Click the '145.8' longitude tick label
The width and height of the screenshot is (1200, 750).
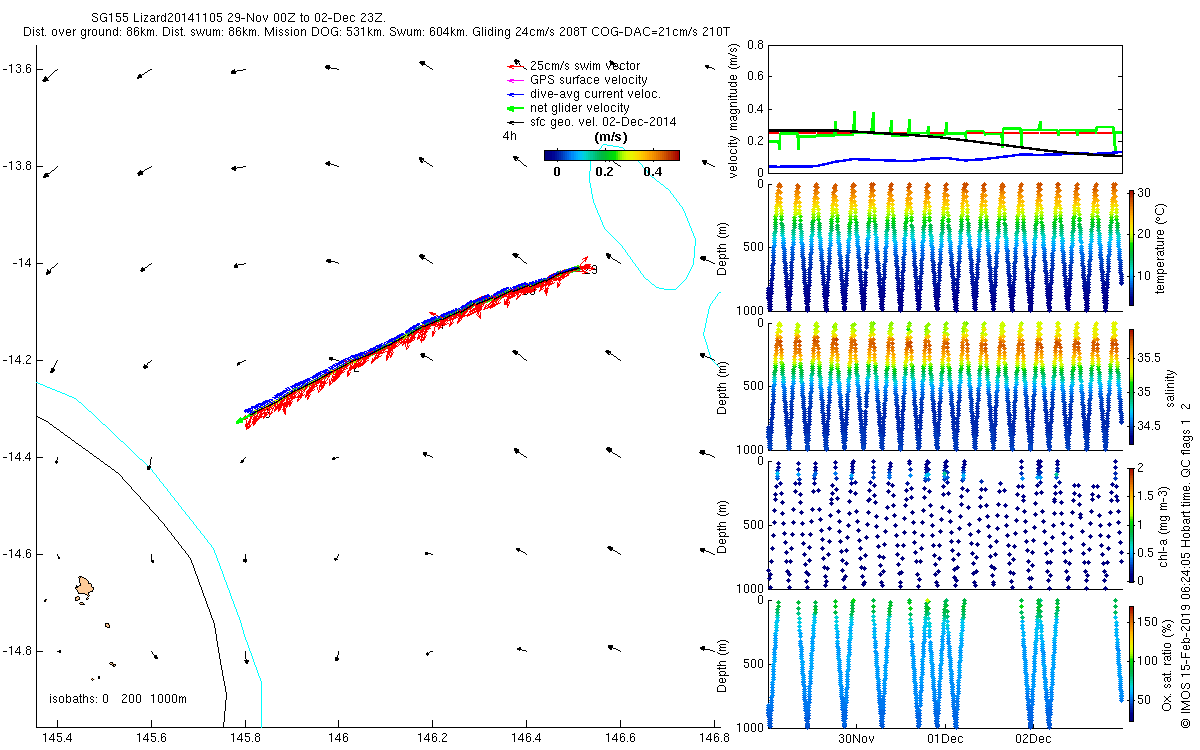coord(244,738)
